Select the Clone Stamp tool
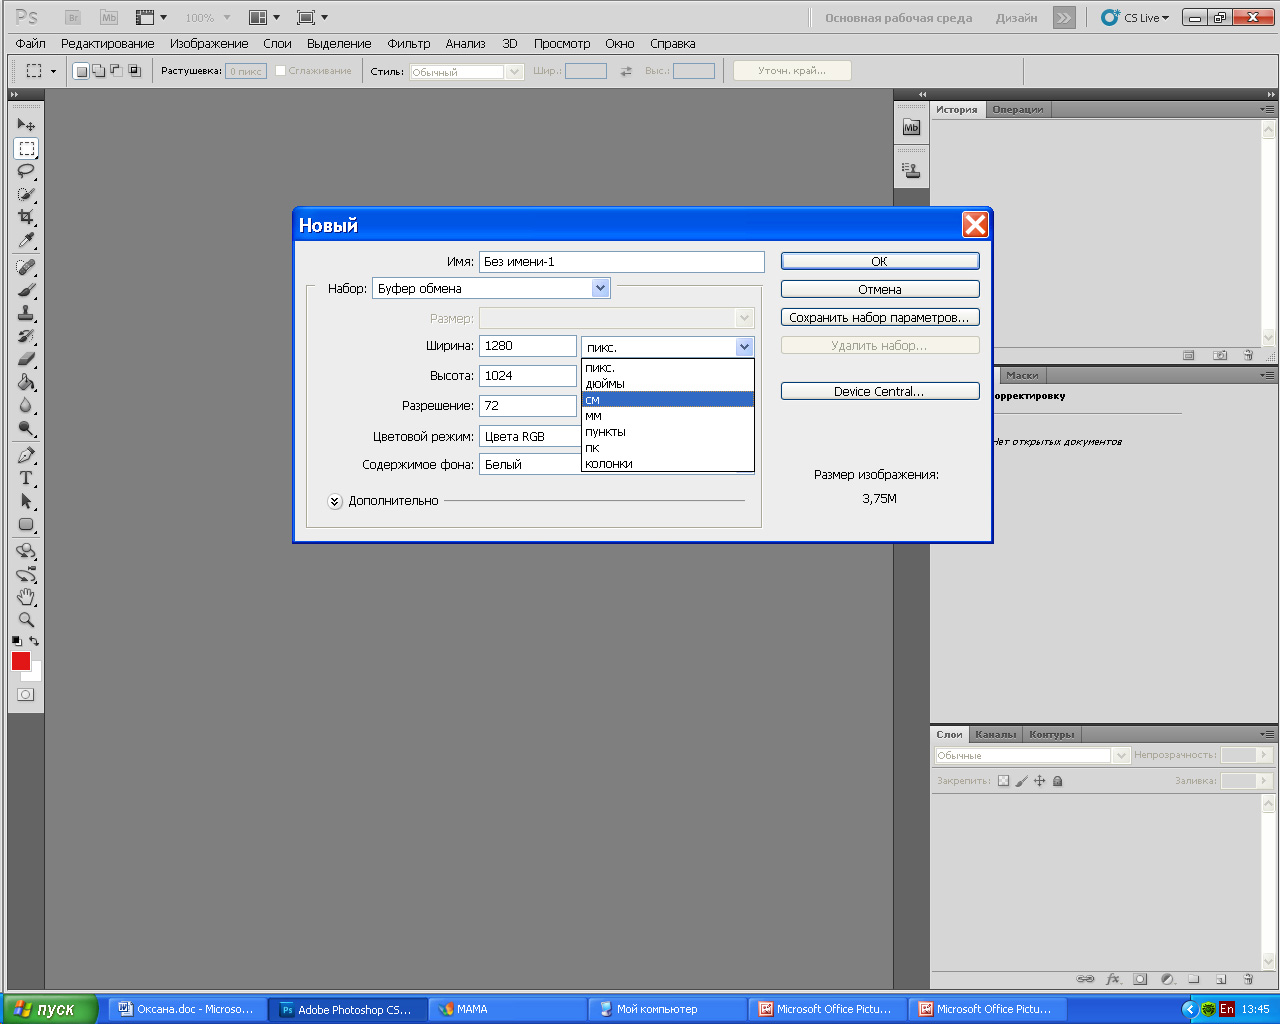The image size is (1280, 1024). pyautogui.click(x=26, y=313)
